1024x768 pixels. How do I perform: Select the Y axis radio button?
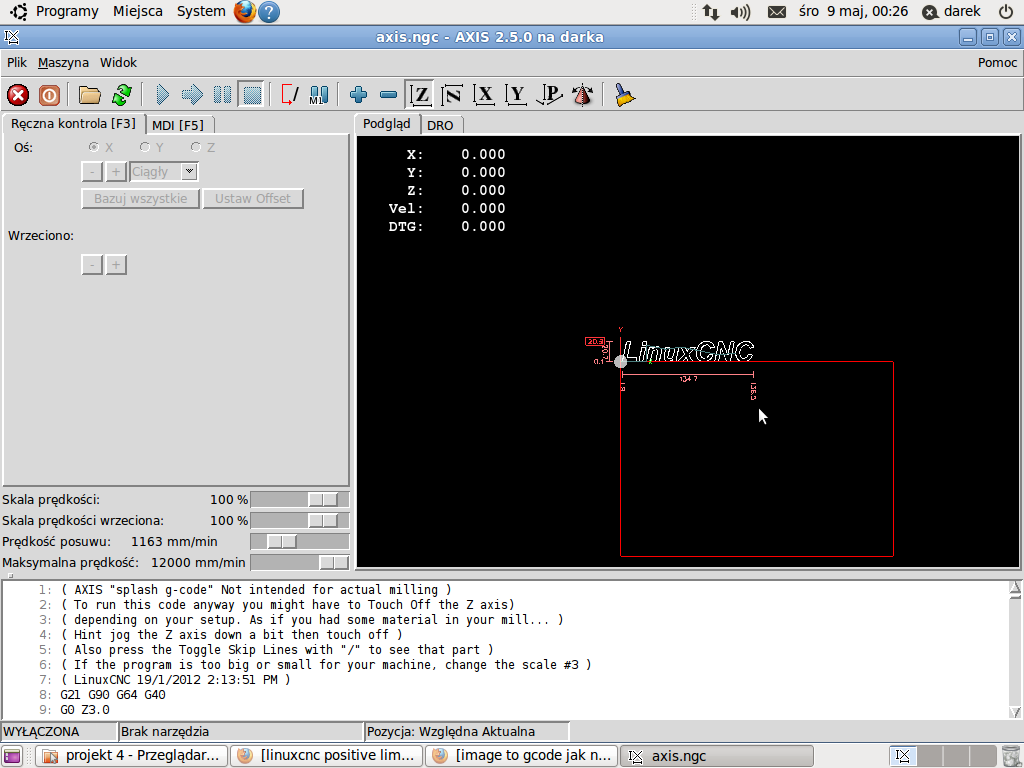(x=145, y=148)
